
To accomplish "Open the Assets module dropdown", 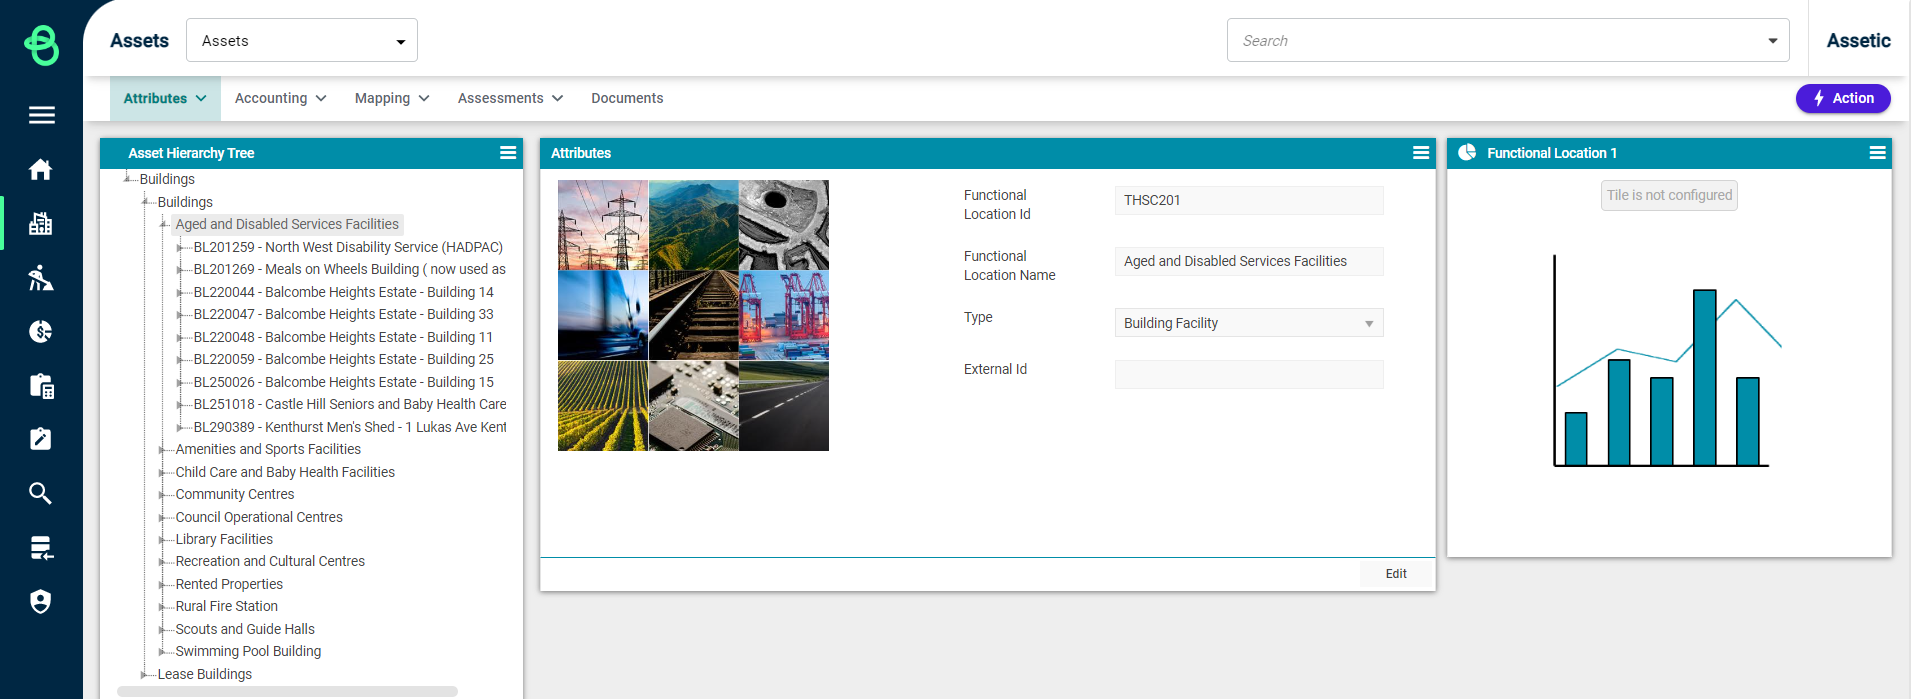I will pos(302,41).
